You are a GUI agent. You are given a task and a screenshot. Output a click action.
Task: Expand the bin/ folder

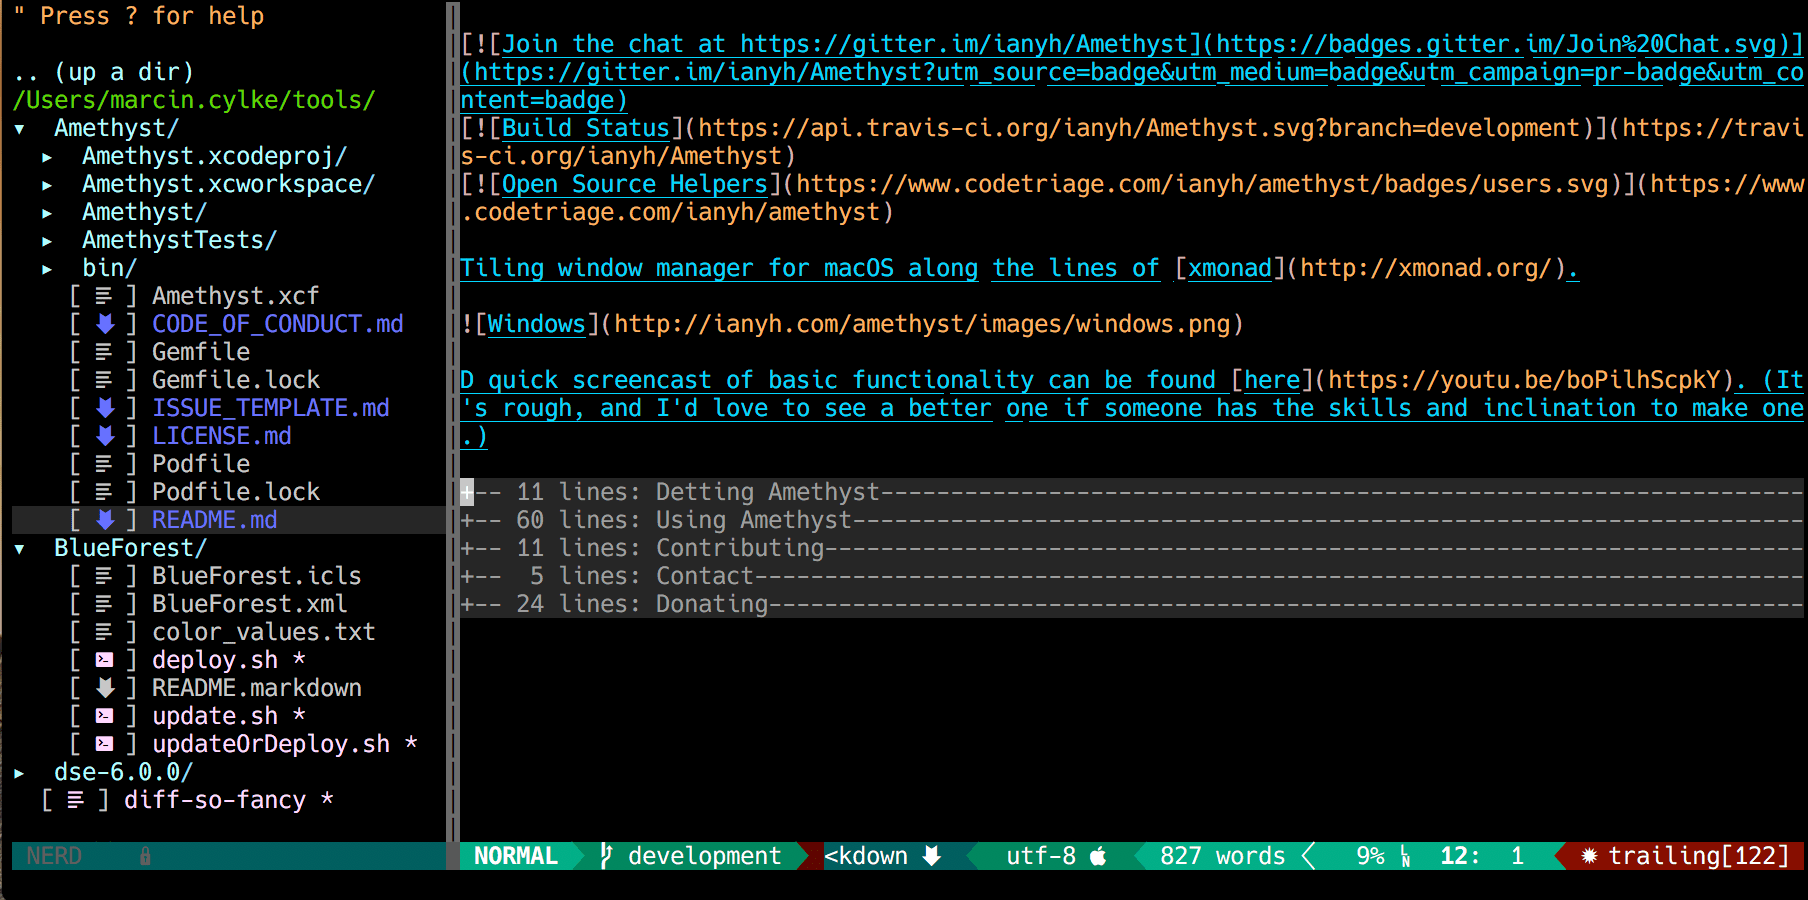coord(47,269)
